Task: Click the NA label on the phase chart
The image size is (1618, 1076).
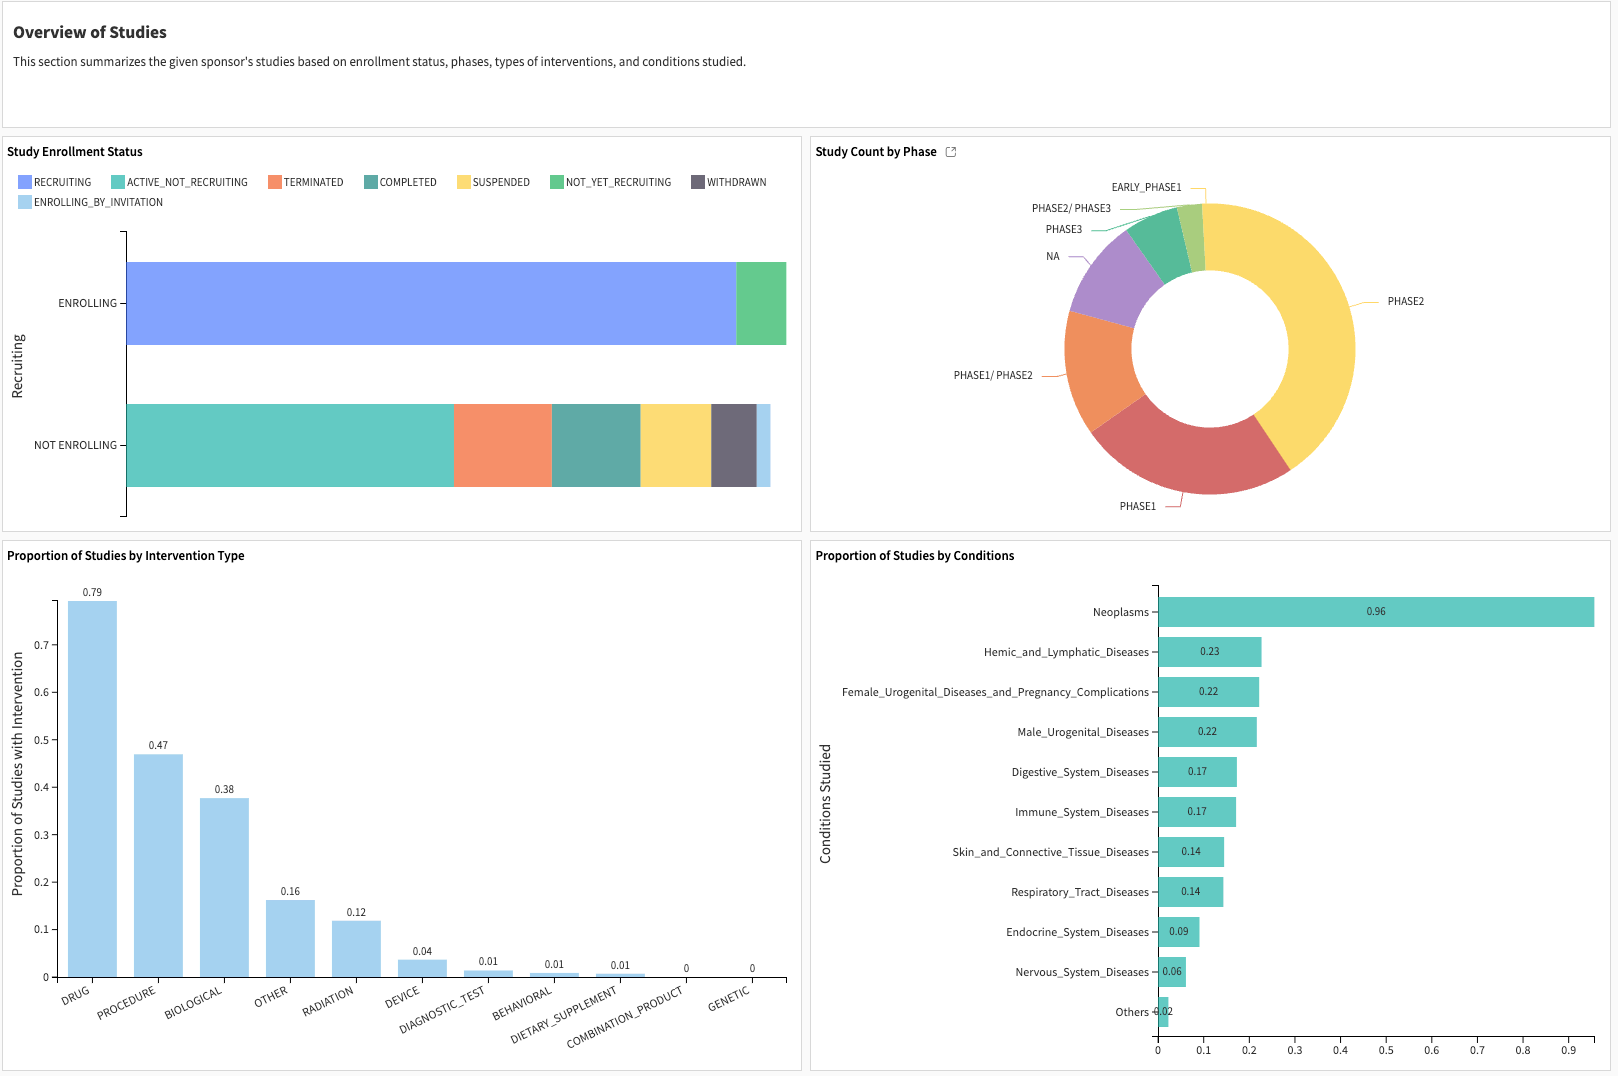Action: click(1051, 256)
